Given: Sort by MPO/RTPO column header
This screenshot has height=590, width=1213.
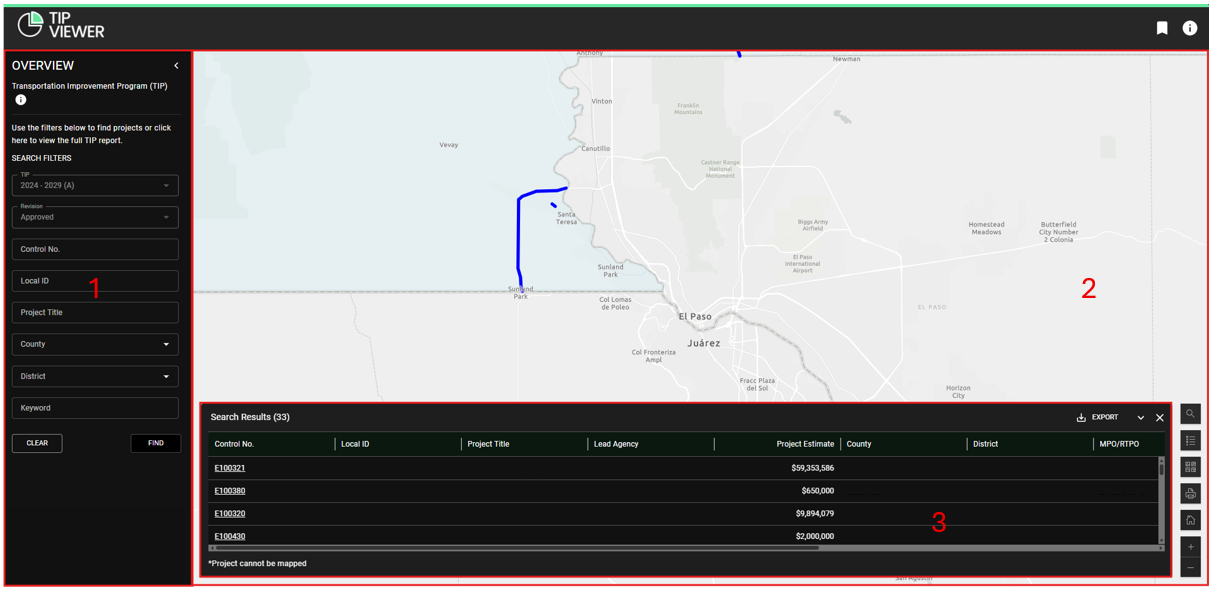Looking at the screenshot, I should tap(1119, 444).
